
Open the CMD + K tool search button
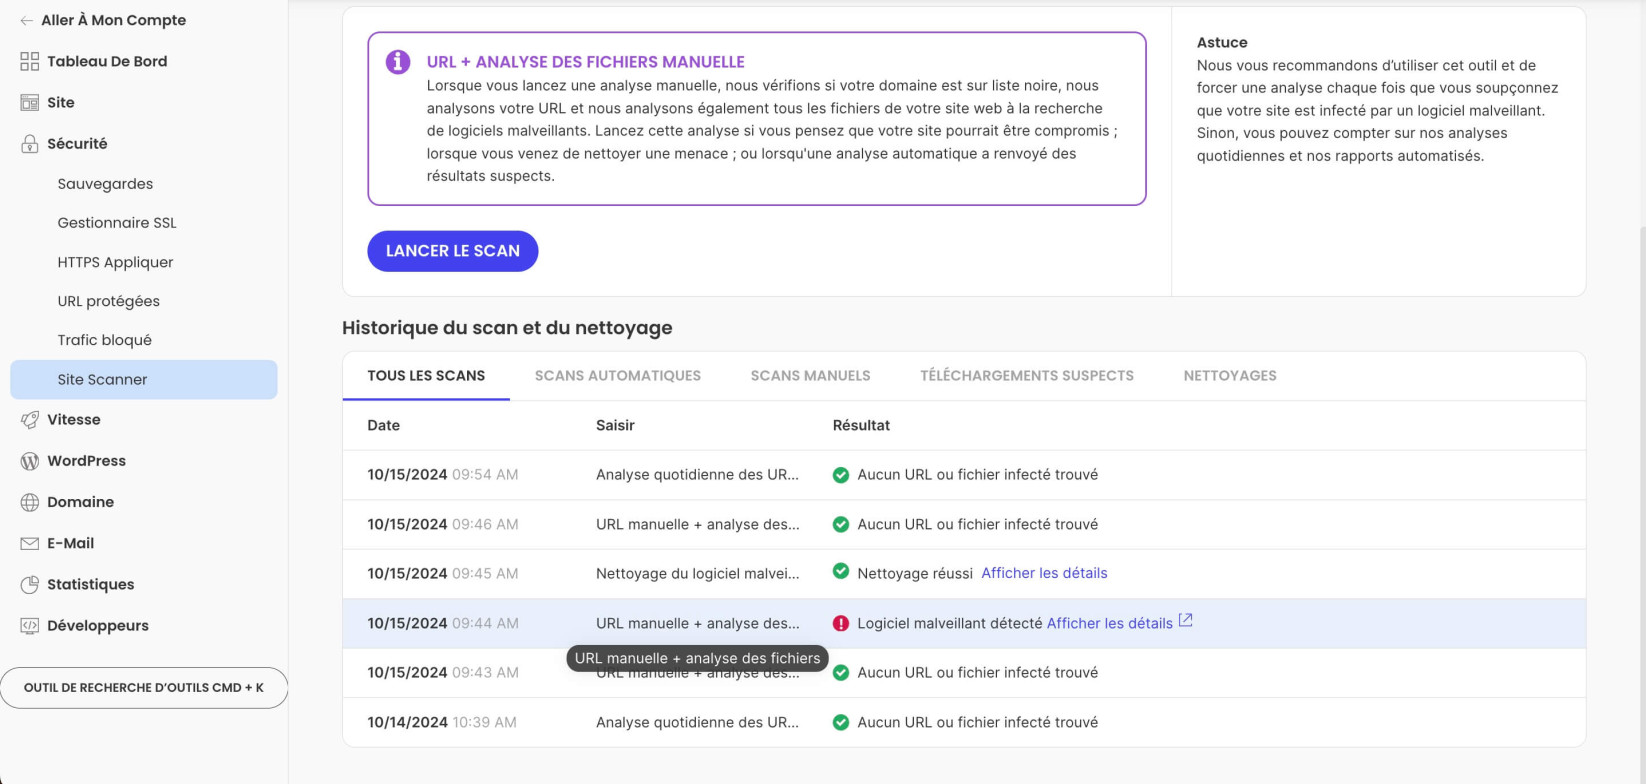click(144, 688)
